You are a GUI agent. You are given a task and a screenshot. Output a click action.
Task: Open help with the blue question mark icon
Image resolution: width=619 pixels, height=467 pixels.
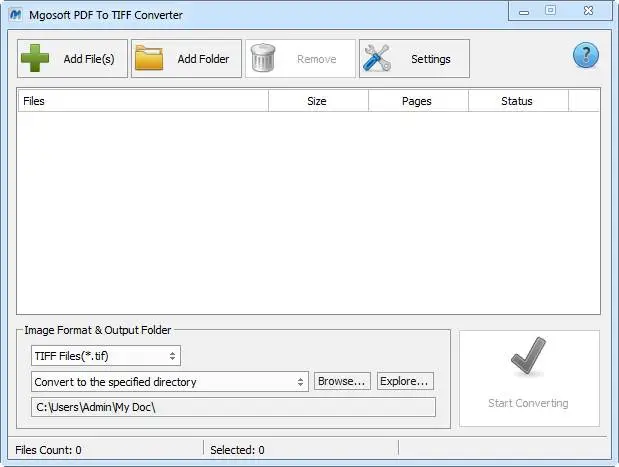point(585,55)
